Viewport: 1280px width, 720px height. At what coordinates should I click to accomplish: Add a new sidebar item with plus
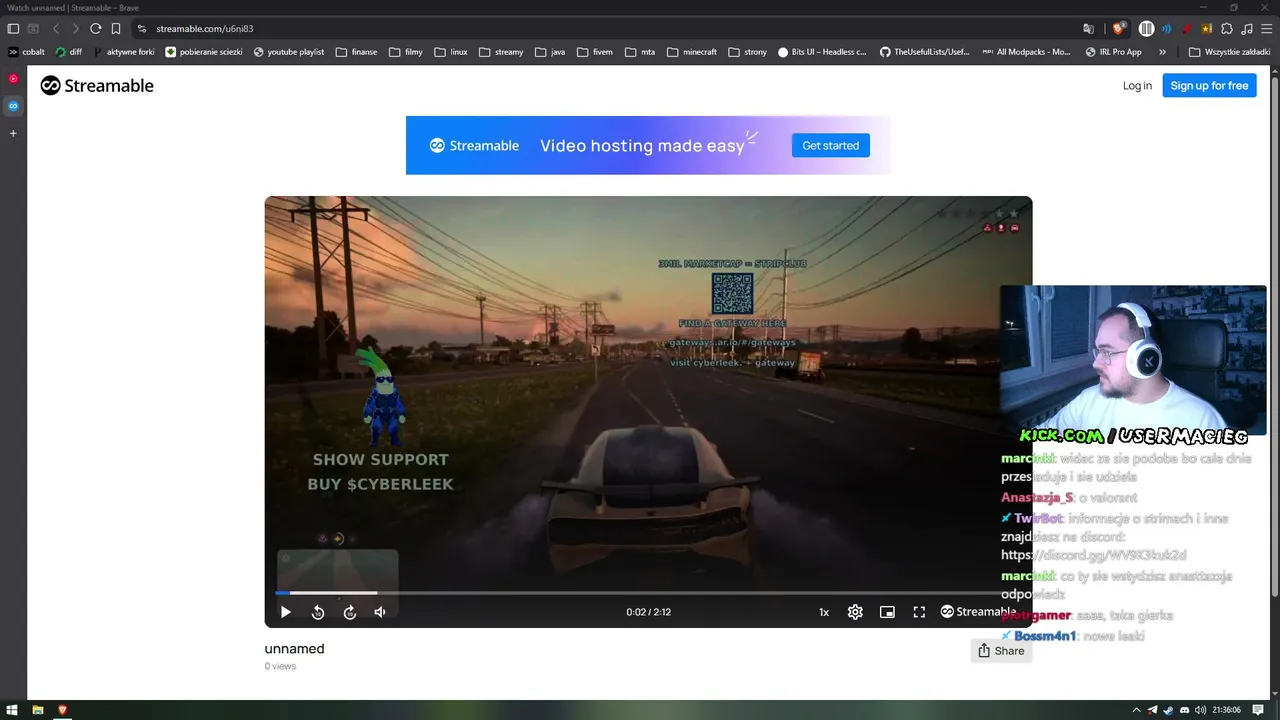(13, 133)
